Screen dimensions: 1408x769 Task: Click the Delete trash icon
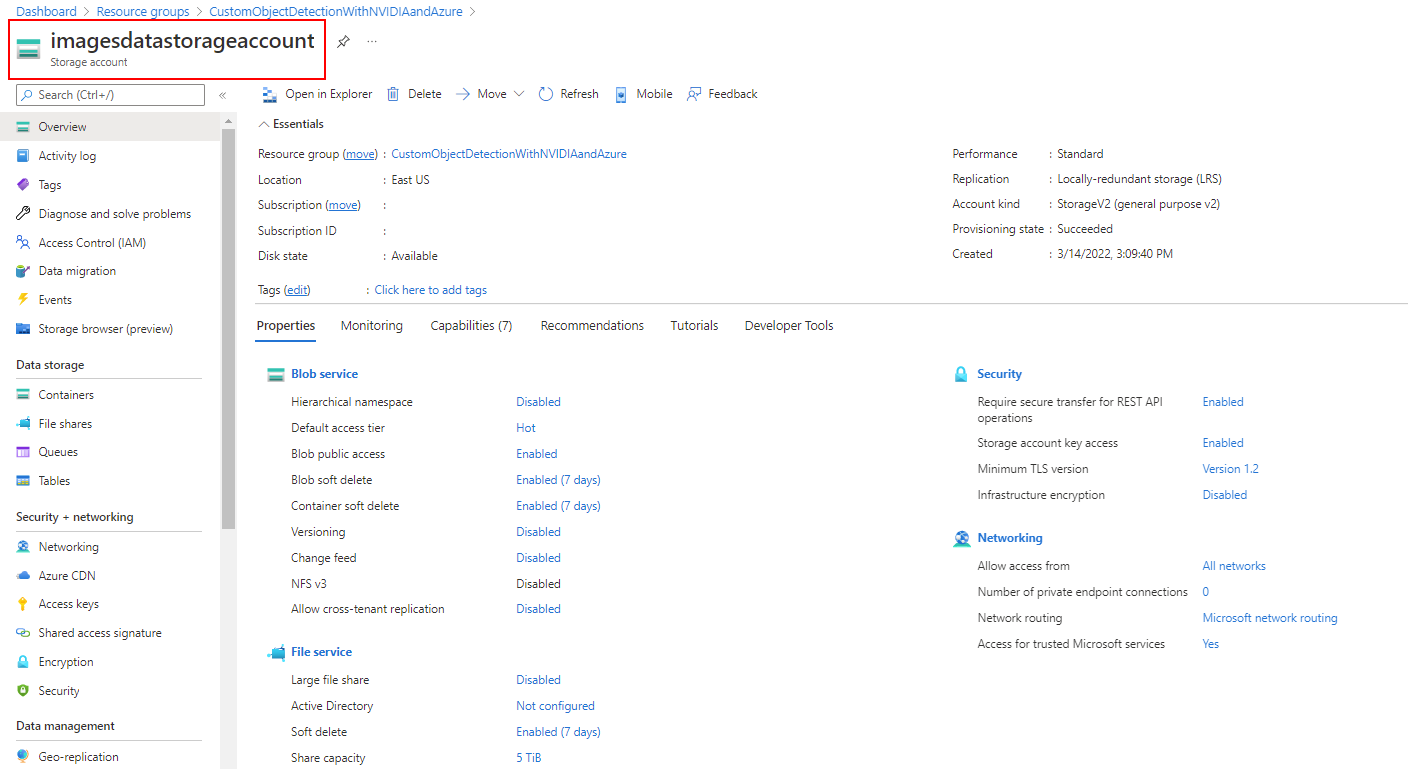(x=393, y=94)
